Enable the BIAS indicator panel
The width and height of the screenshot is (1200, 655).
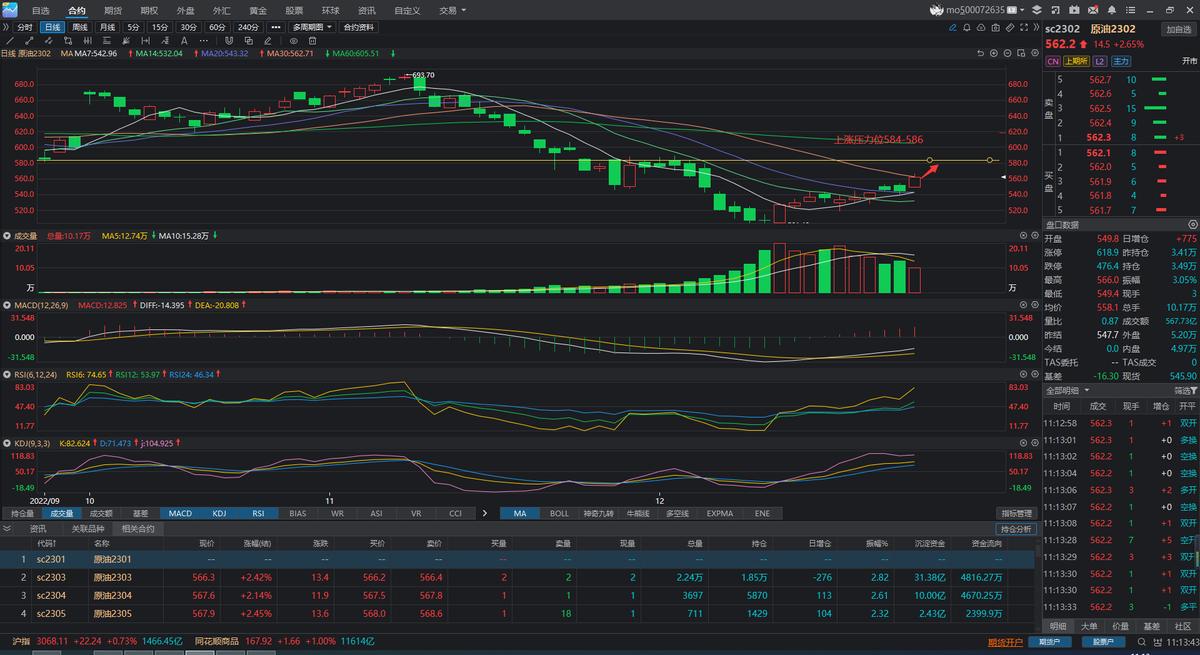[297, 514]
